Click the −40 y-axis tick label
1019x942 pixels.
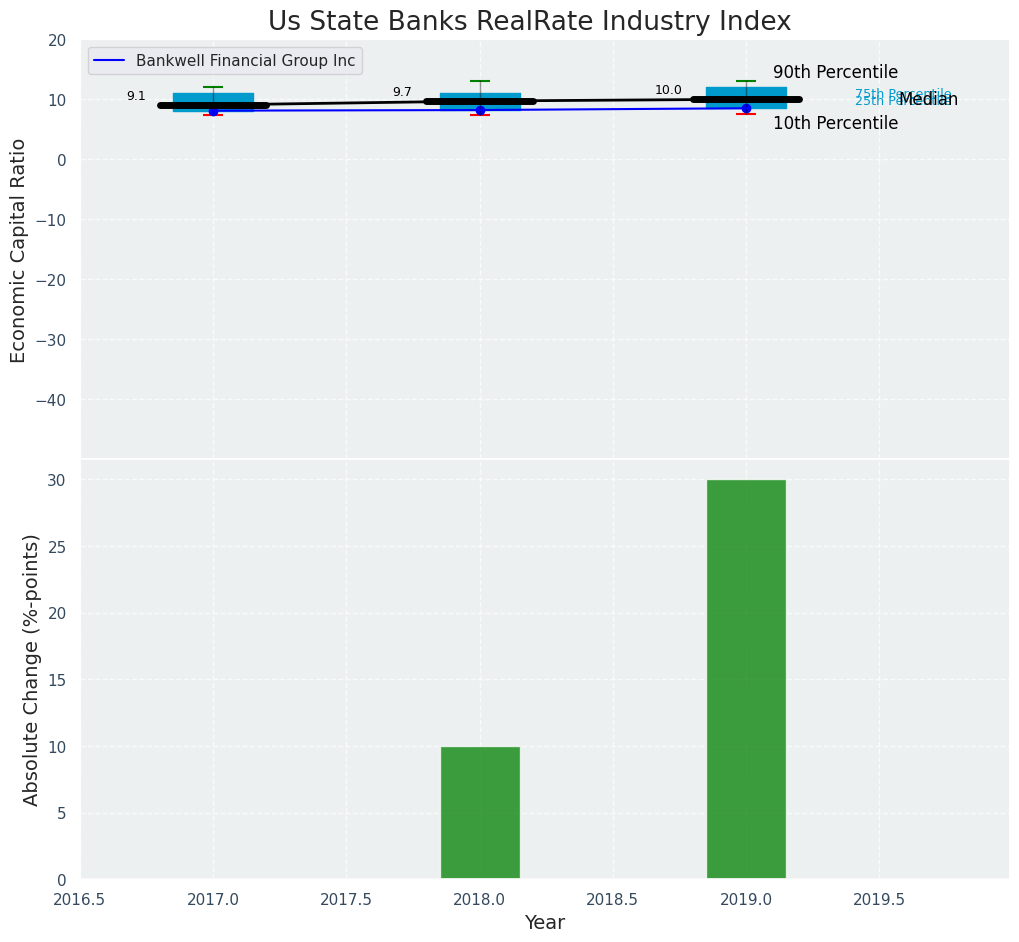pos(50,400)
